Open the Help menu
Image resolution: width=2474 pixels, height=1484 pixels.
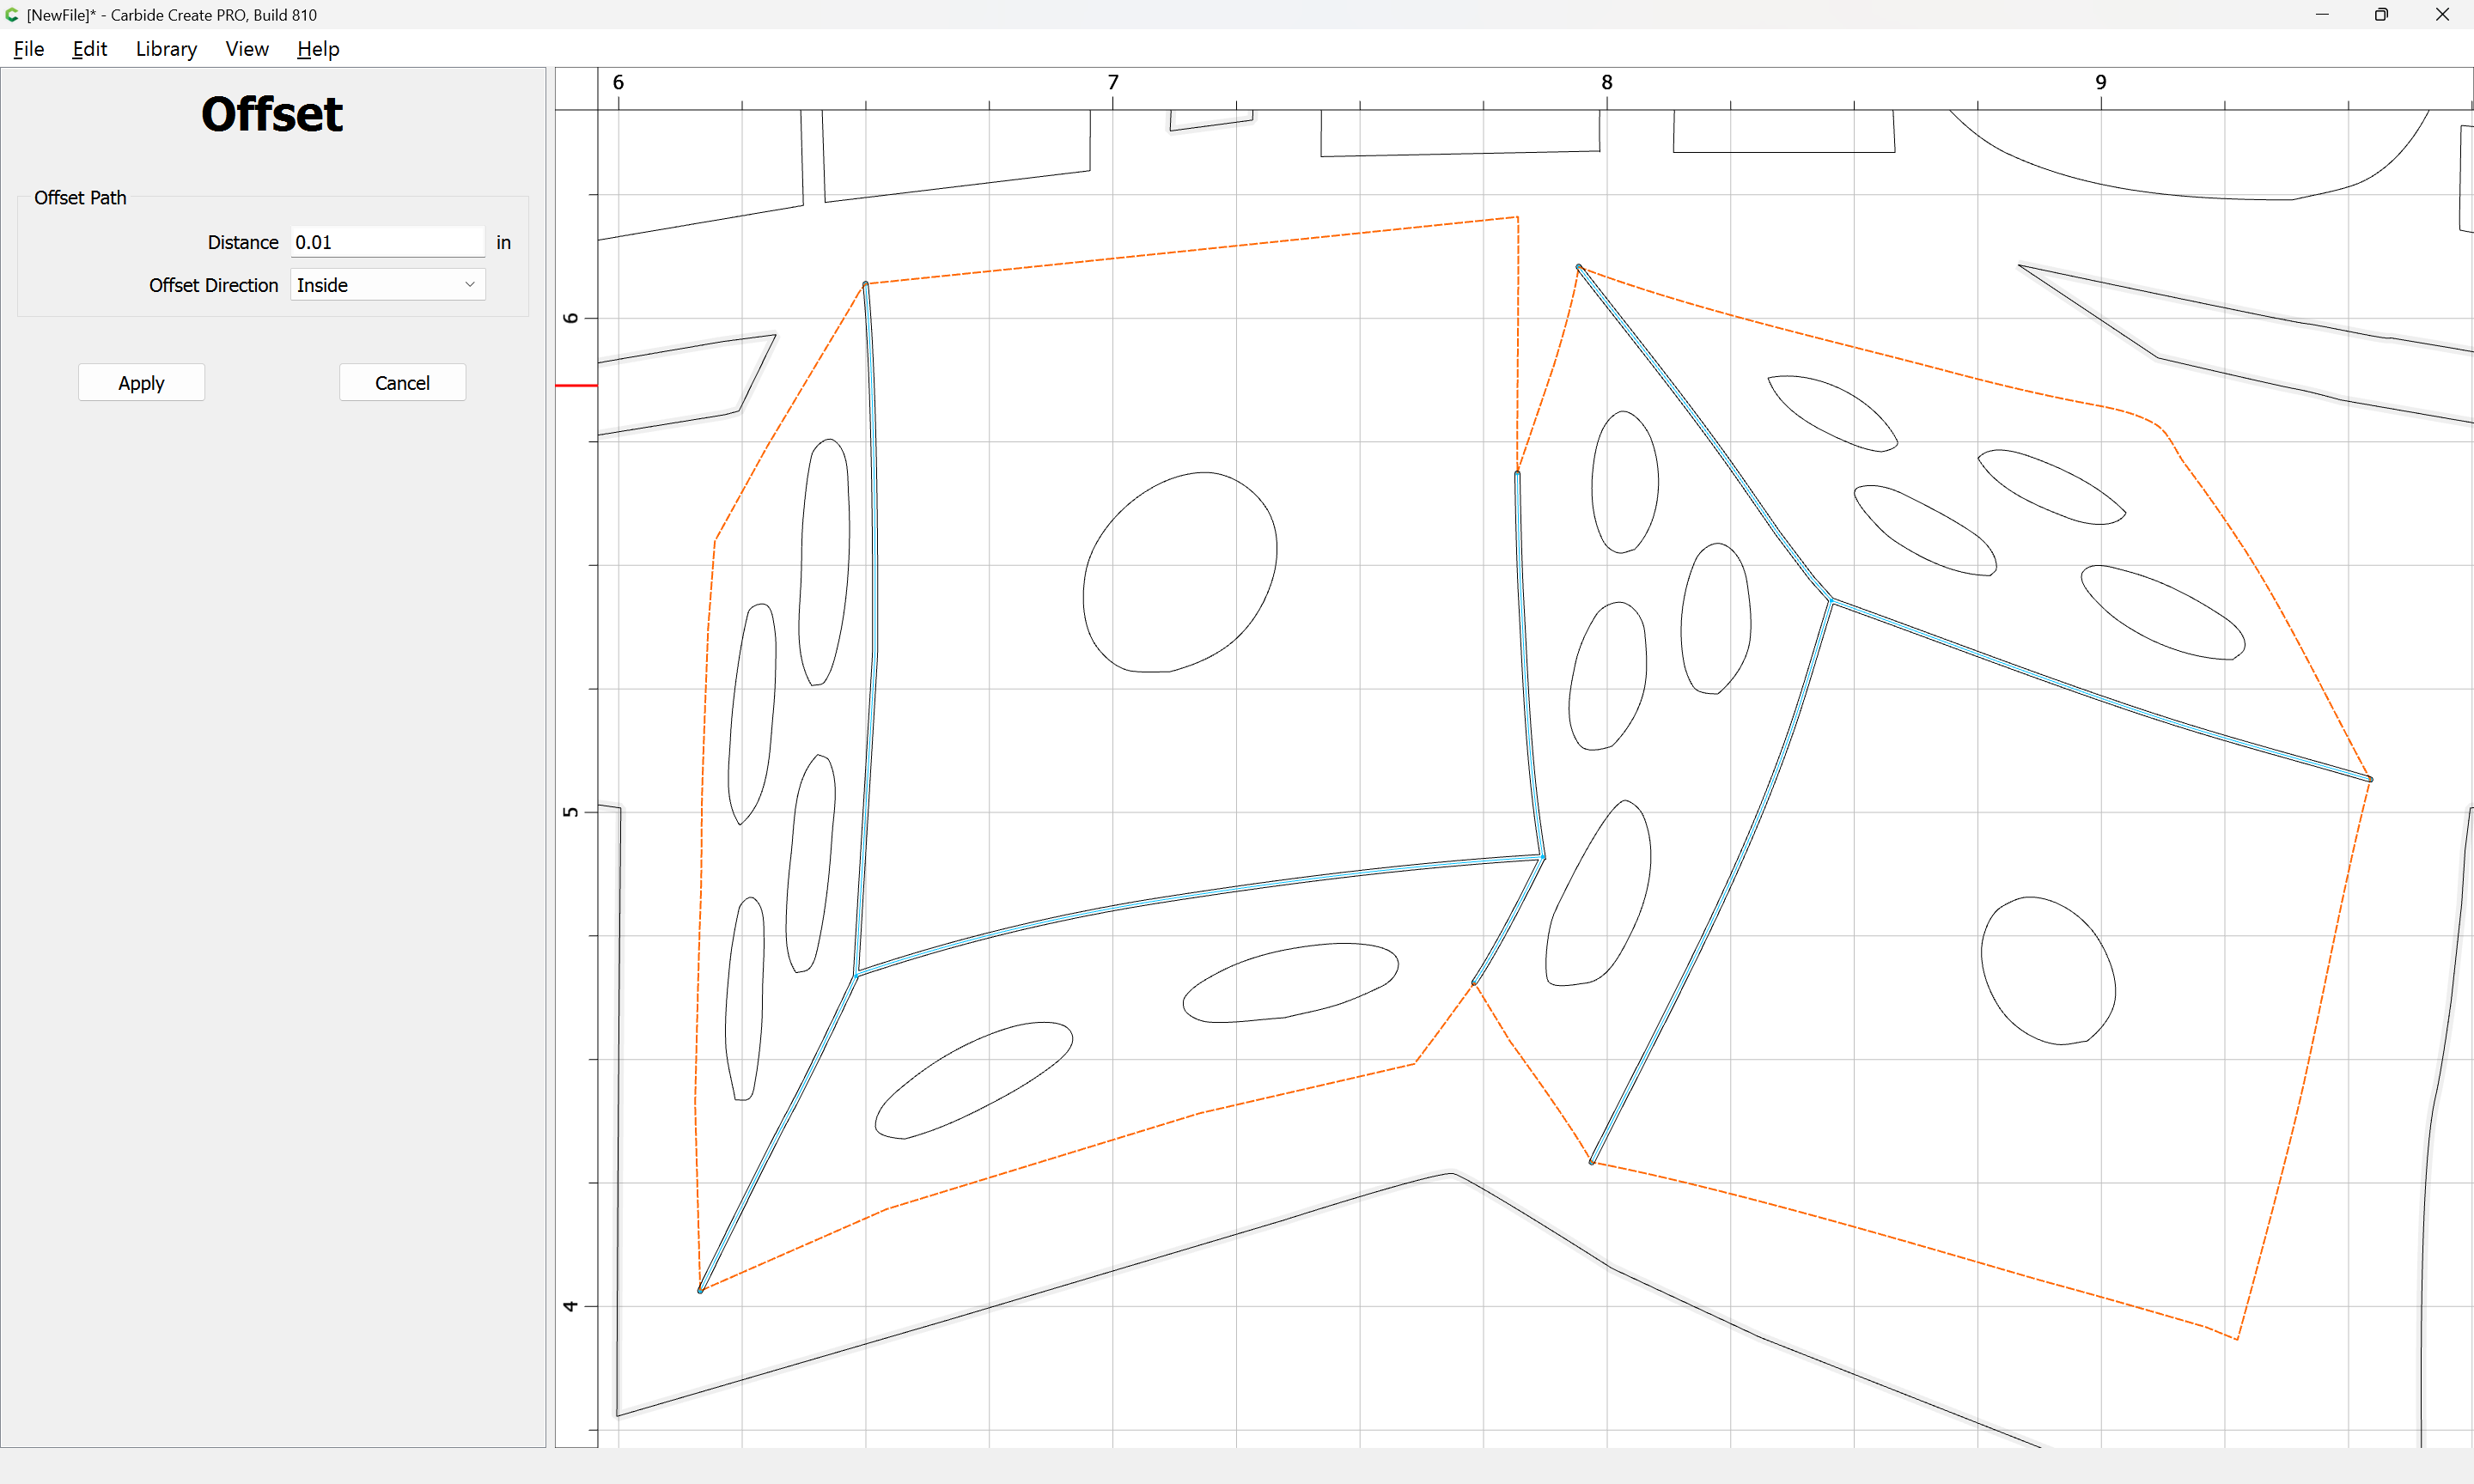click(x=318, y=49)
